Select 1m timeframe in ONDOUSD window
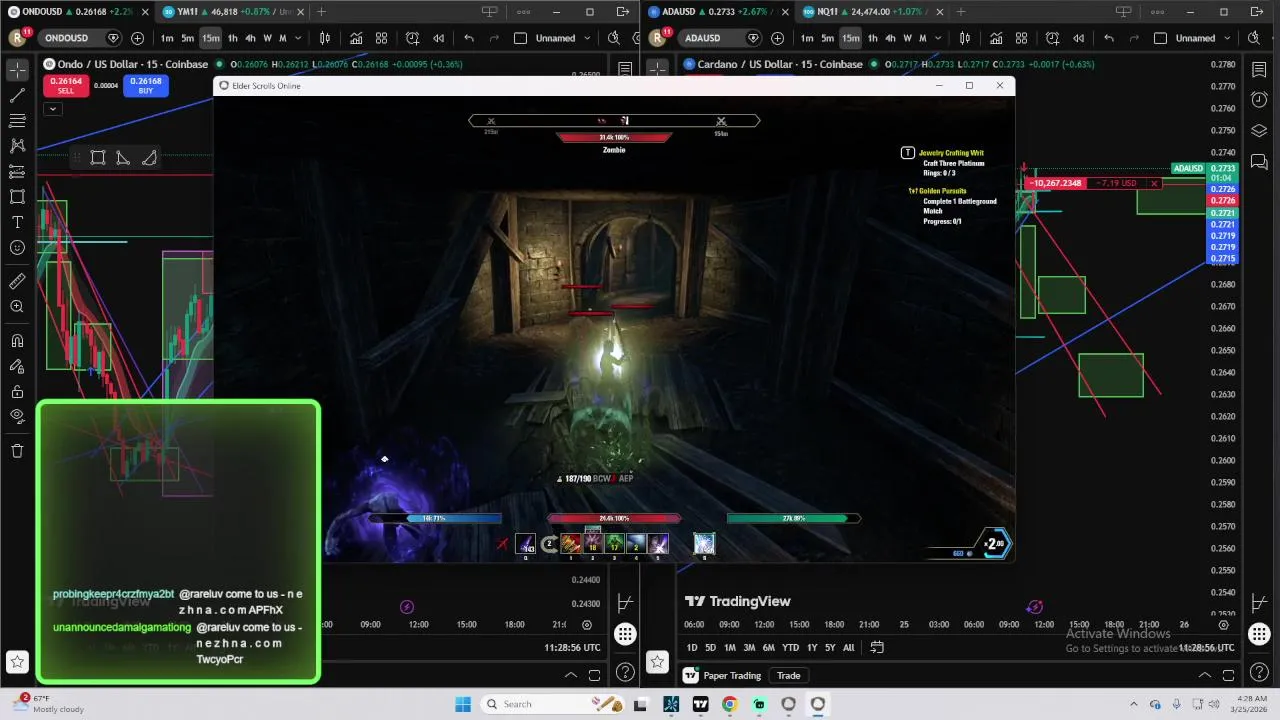1280x720 pixels. (x=167, y=38)
